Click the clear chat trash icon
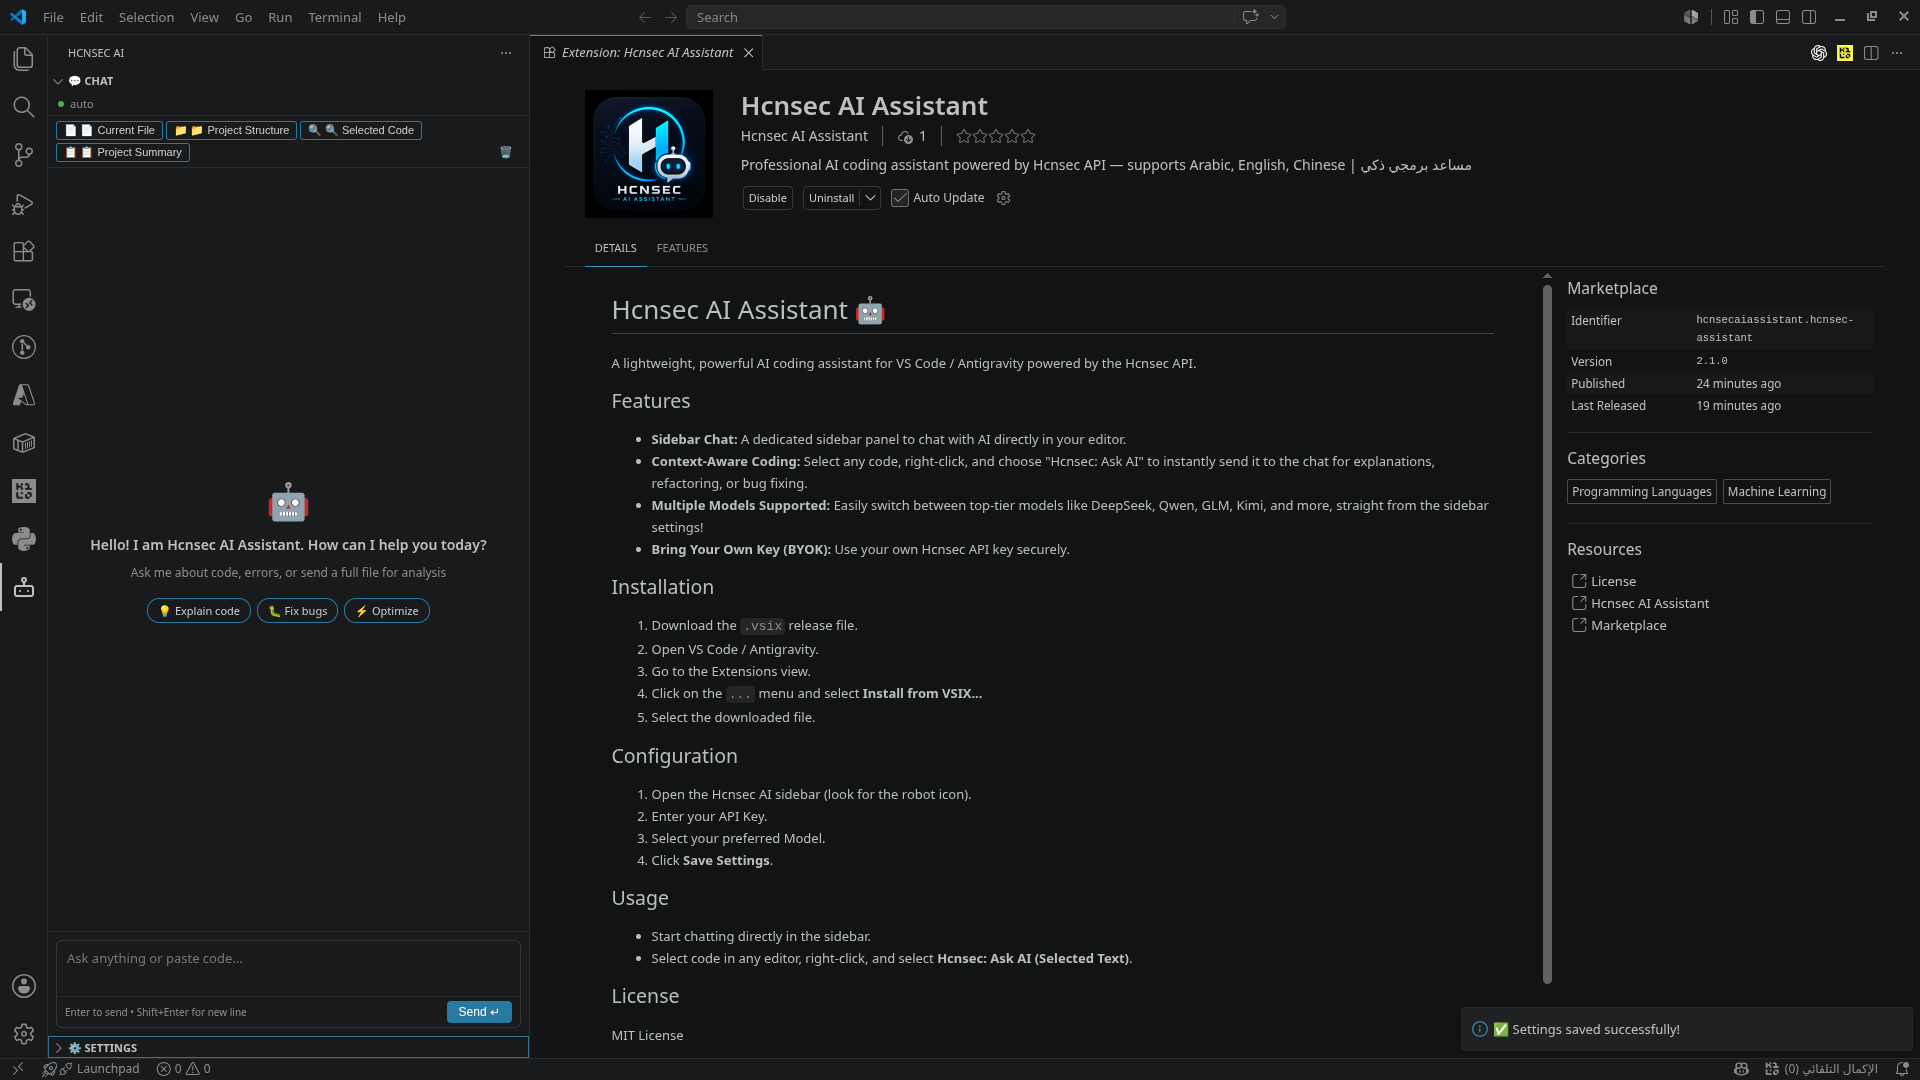The image size is (1920, 1080). [x=506, y=152]
